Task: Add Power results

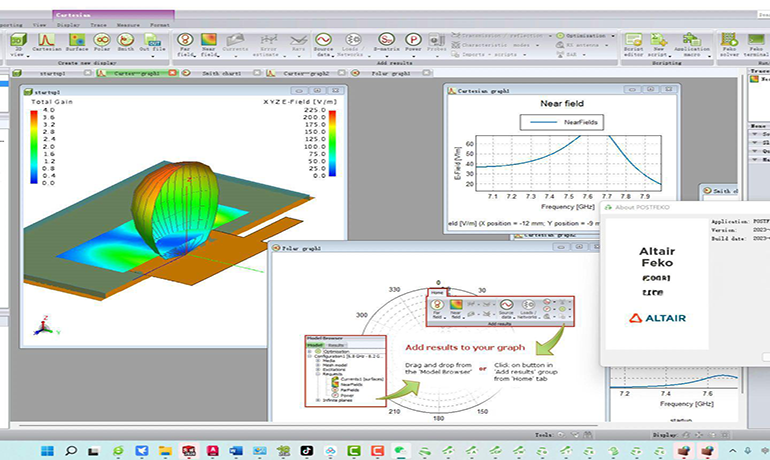Action: (x=413, y=42)
